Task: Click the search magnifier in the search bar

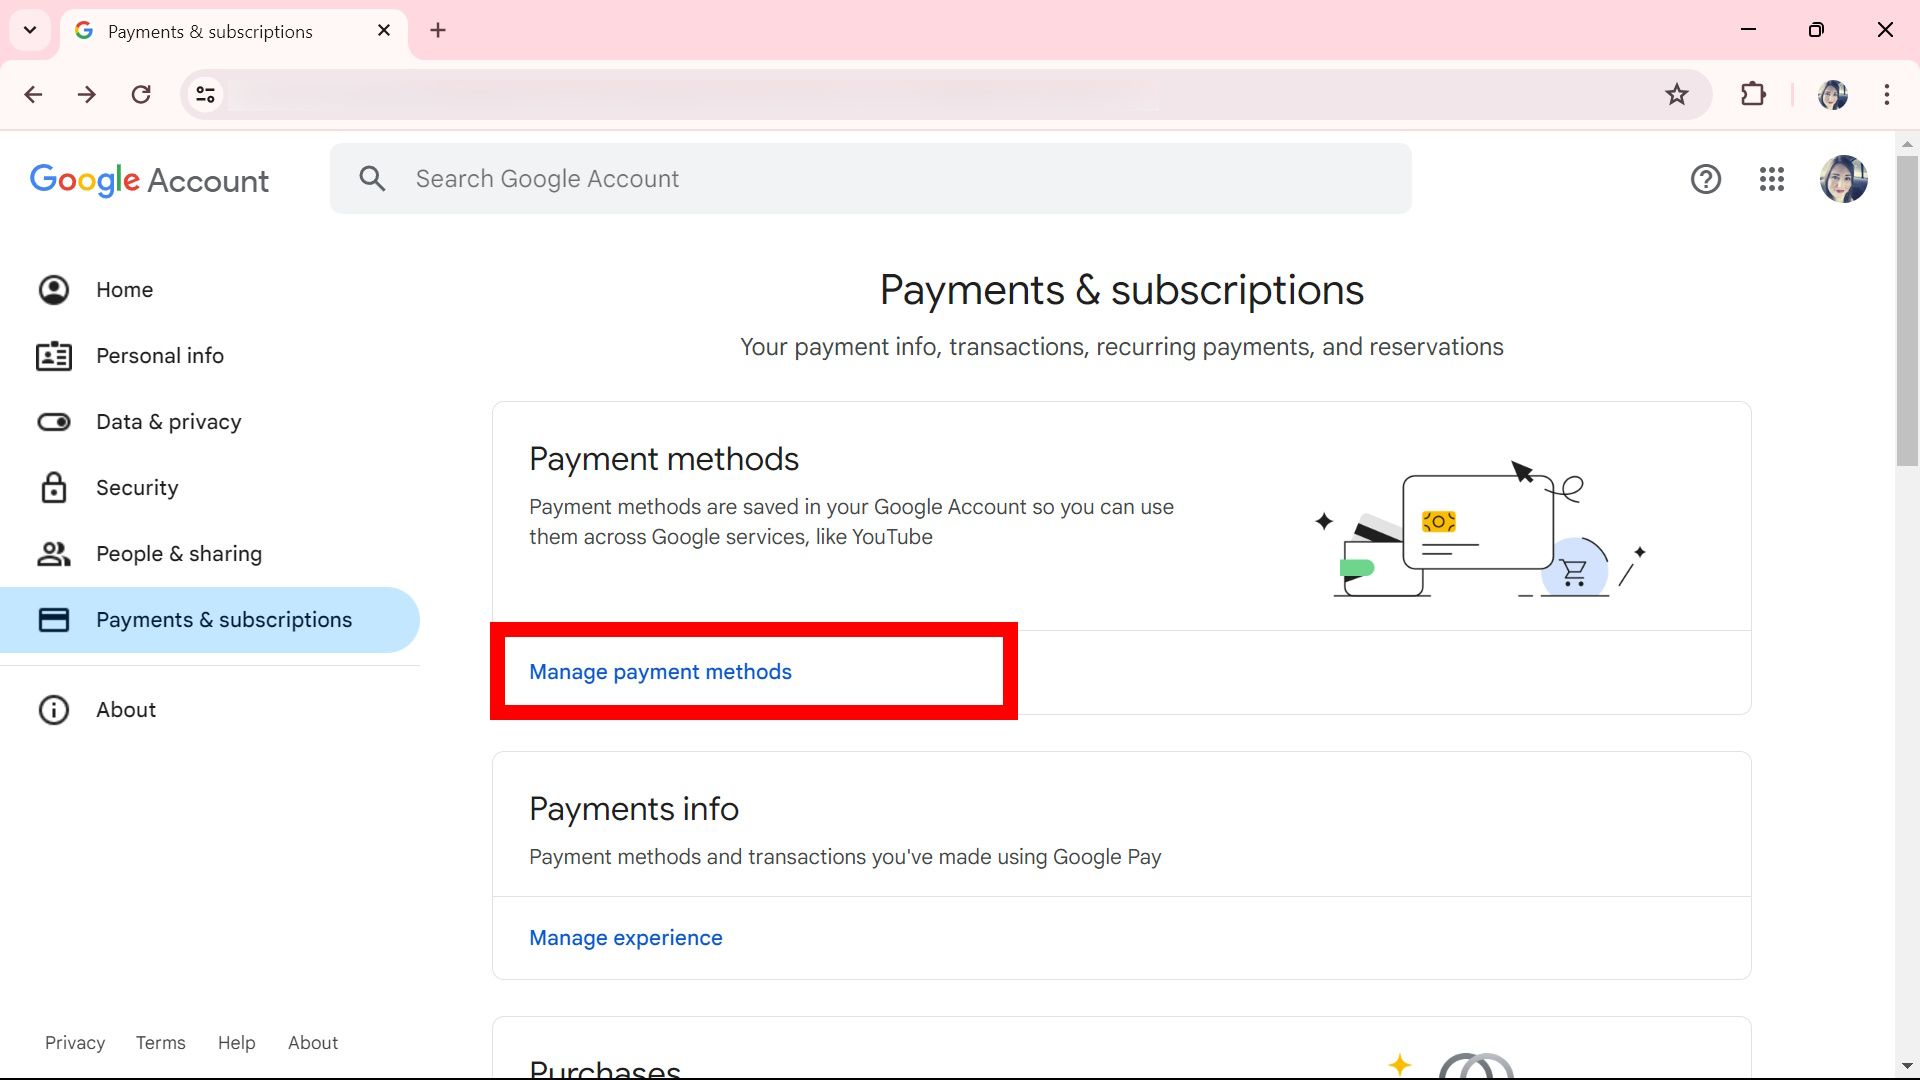Action: pos(372,178)
